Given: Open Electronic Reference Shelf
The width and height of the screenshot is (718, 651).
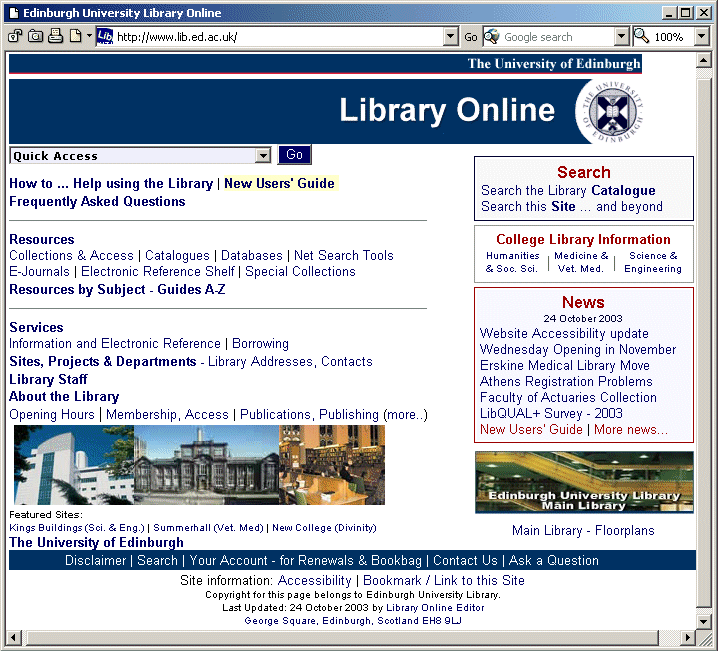Looking at the screenshot, I should [158, 271].
